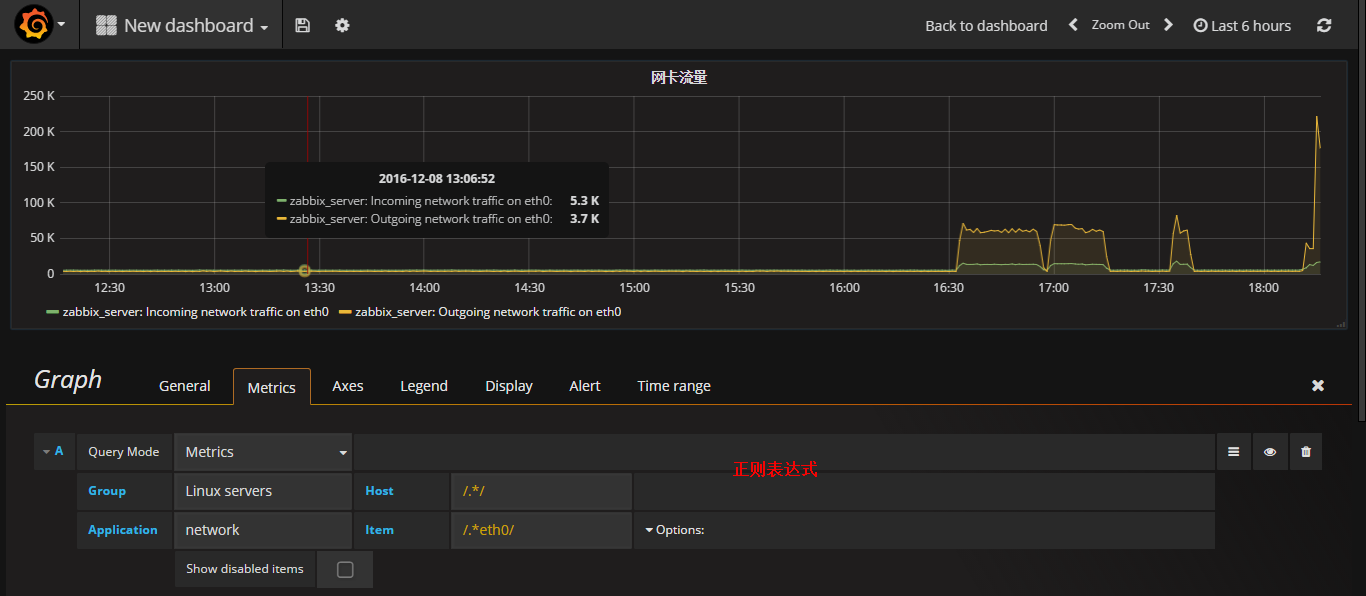Close the graph editor with X
Image resolution: width=1366 pixels, height=596 pixels.
tap(1318, 385)
